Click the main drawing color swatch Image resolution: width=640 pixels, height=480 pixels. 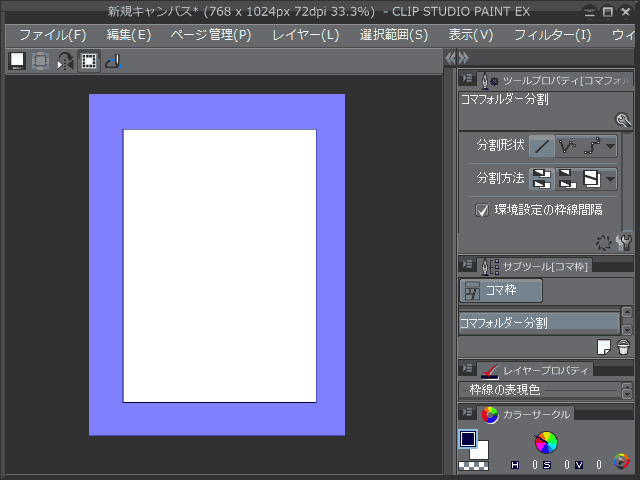tap(468, 439)
